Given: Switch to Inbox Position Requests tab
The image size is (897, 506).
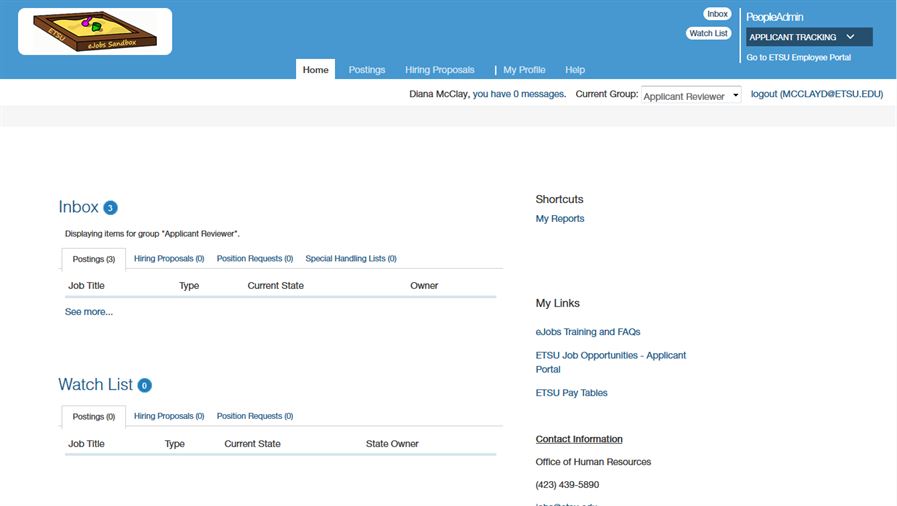Looking at the screenshot, I should point(255,259).
